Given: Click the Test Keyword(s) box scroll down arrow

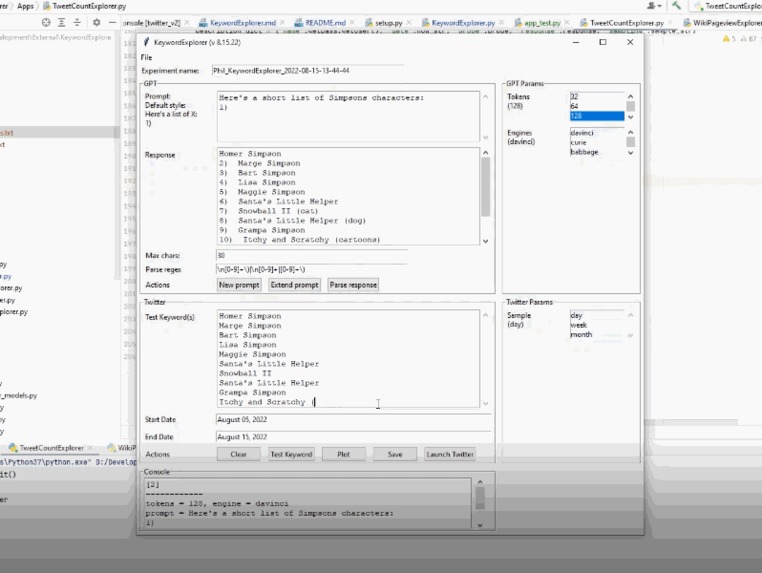Looking at the screenshot, I should point(485,403).
